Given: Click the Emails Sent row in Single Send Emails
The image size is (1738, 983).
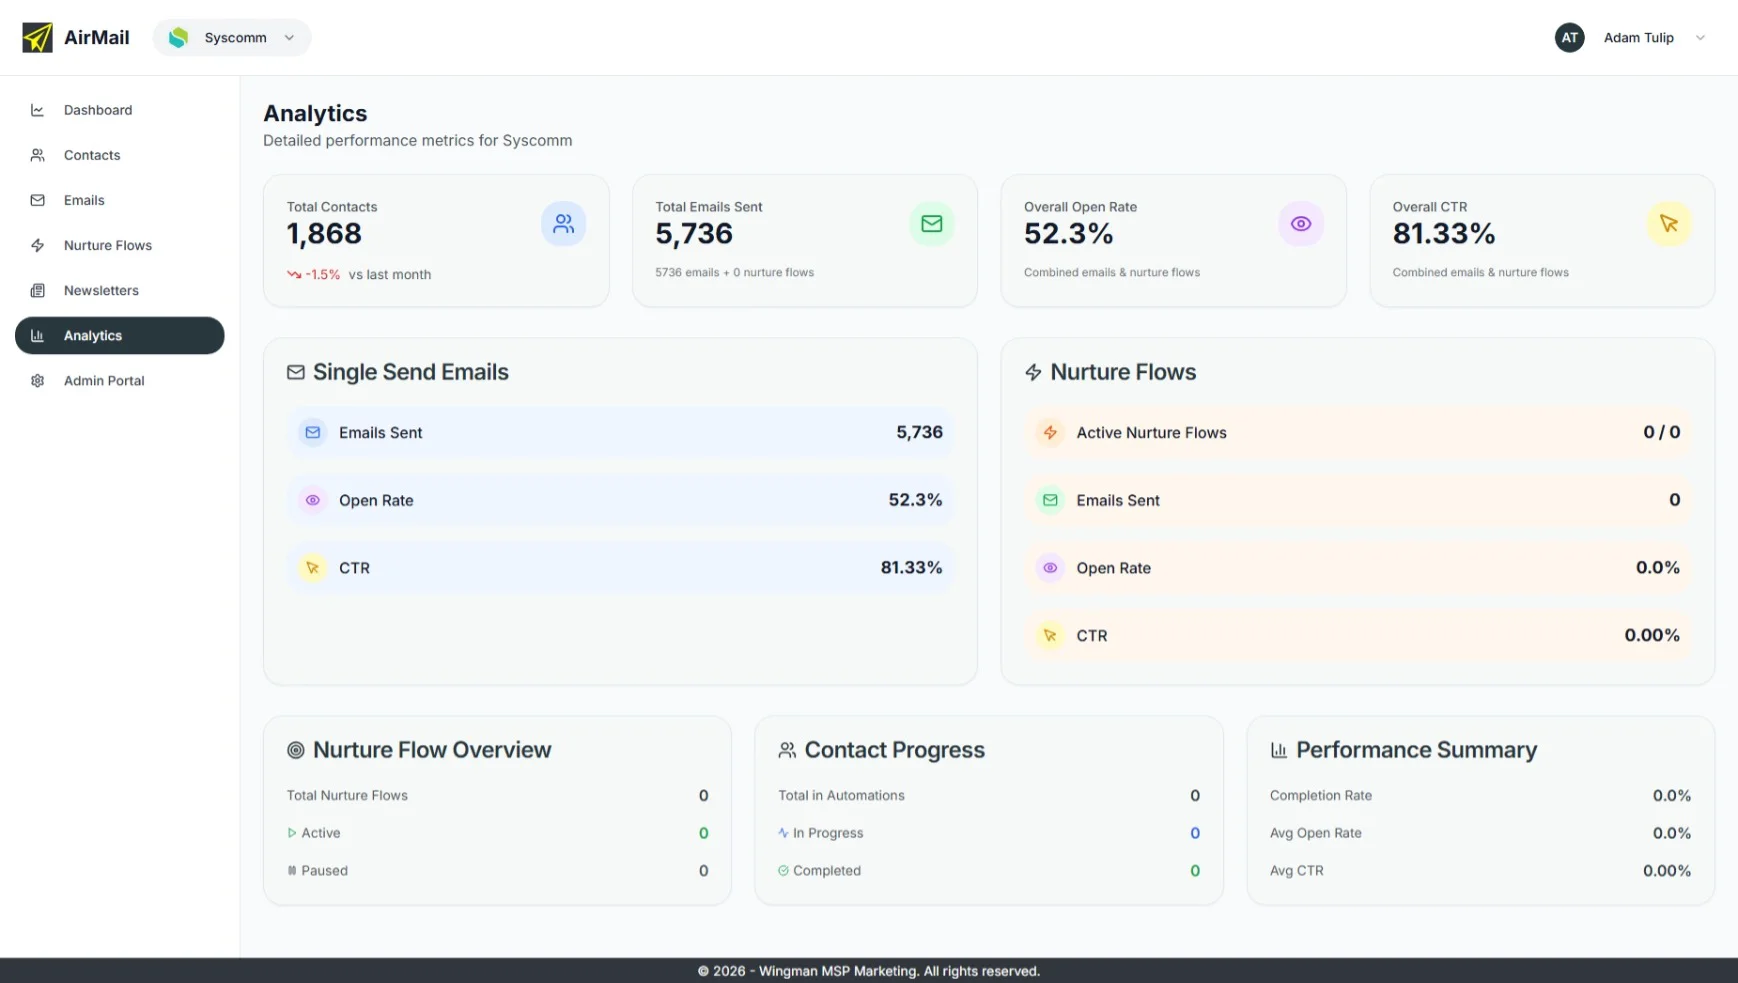Looking at the screenshot, I should [x=620, y=432].
